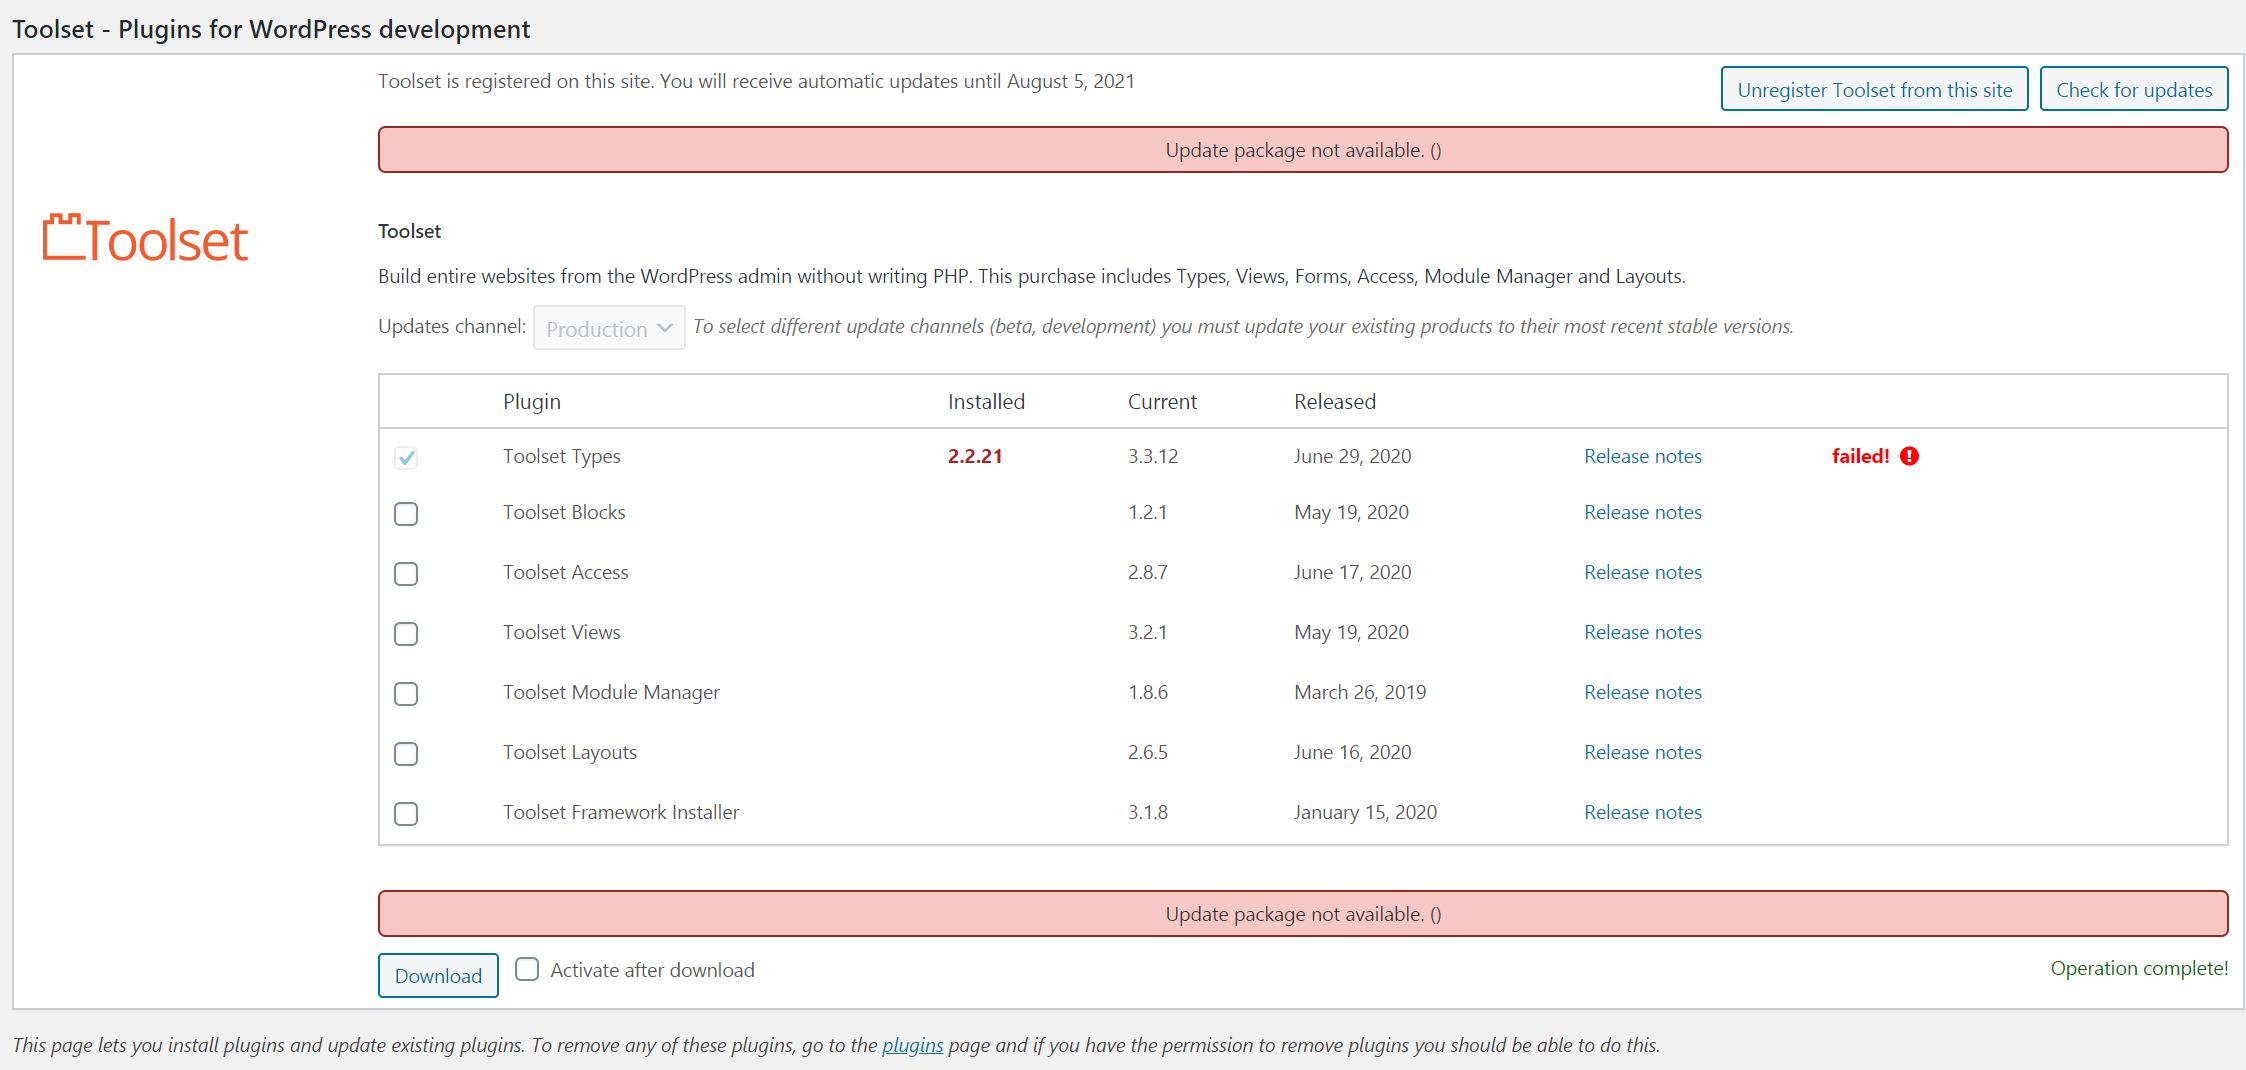The width and height of the screenshot is (2246, 1070).
Task: Click the Toolset Blocks plugin name
Action: (564, 512)
